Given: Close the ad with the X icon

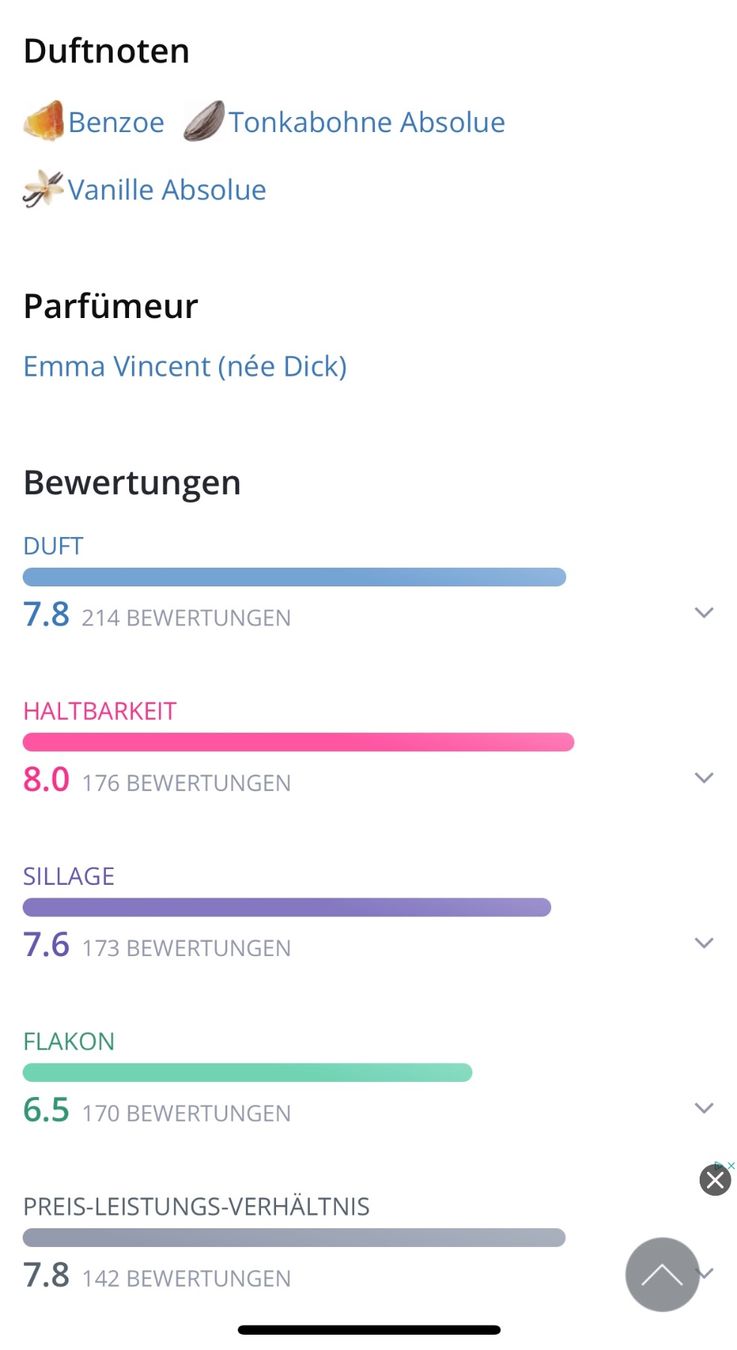Looking at the screenshot, I should pyautogui.click(x=715, y=1181).
